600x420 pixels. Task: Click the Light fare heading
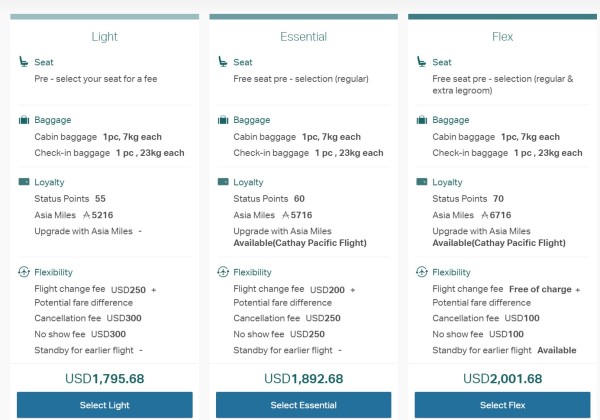[x=104, y=37]
